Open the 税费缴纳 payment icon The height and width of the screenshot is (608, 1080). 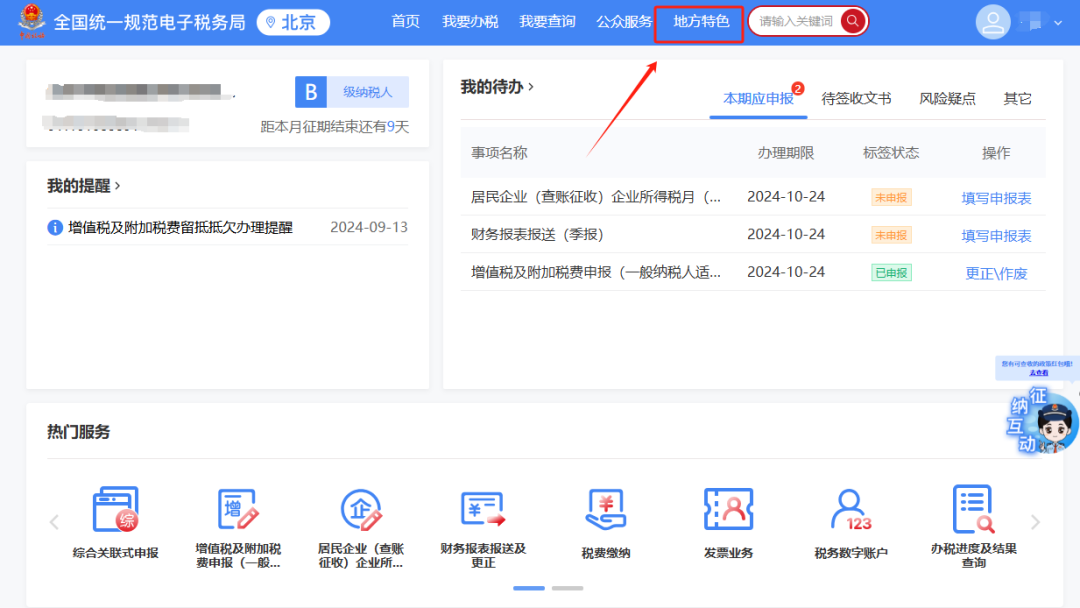(x=605, y=515)
